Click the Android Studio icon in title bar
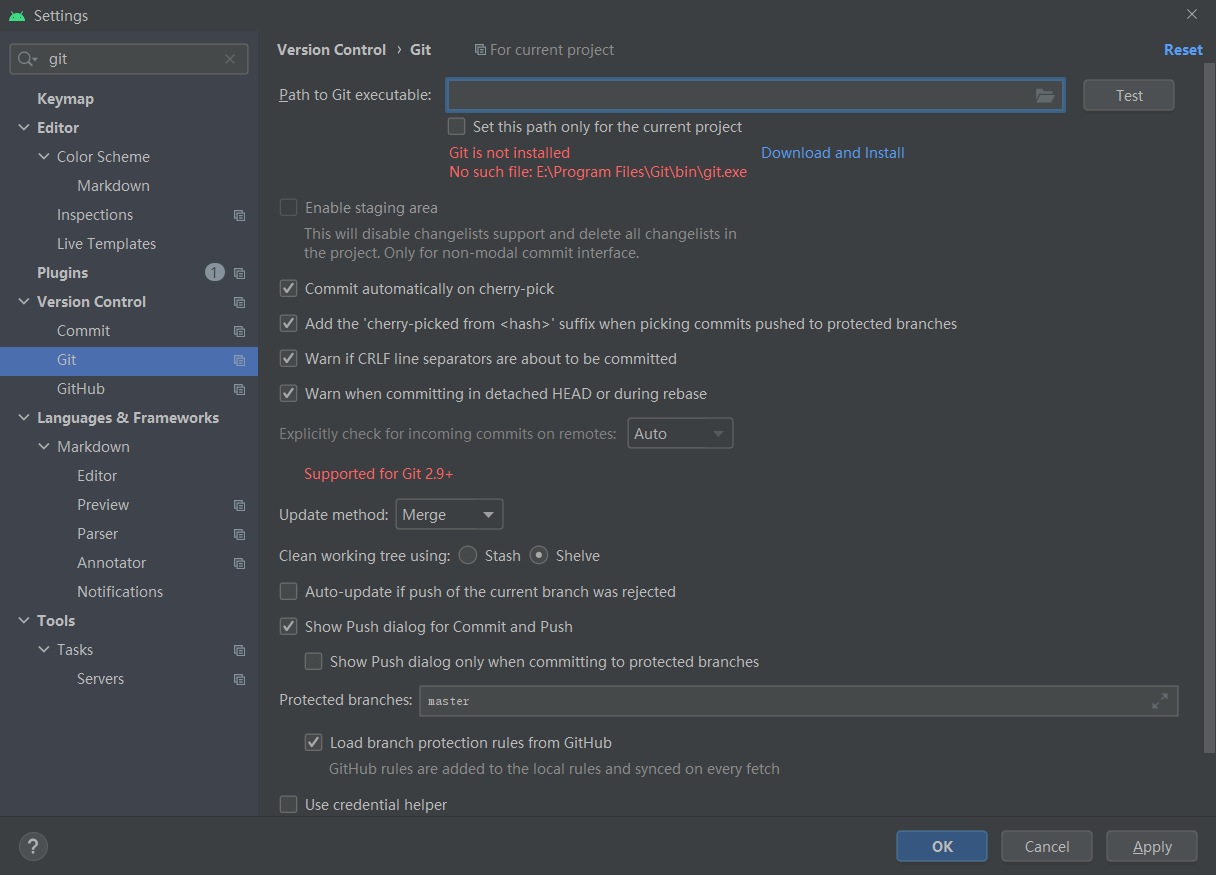 (x=17, y=16)
